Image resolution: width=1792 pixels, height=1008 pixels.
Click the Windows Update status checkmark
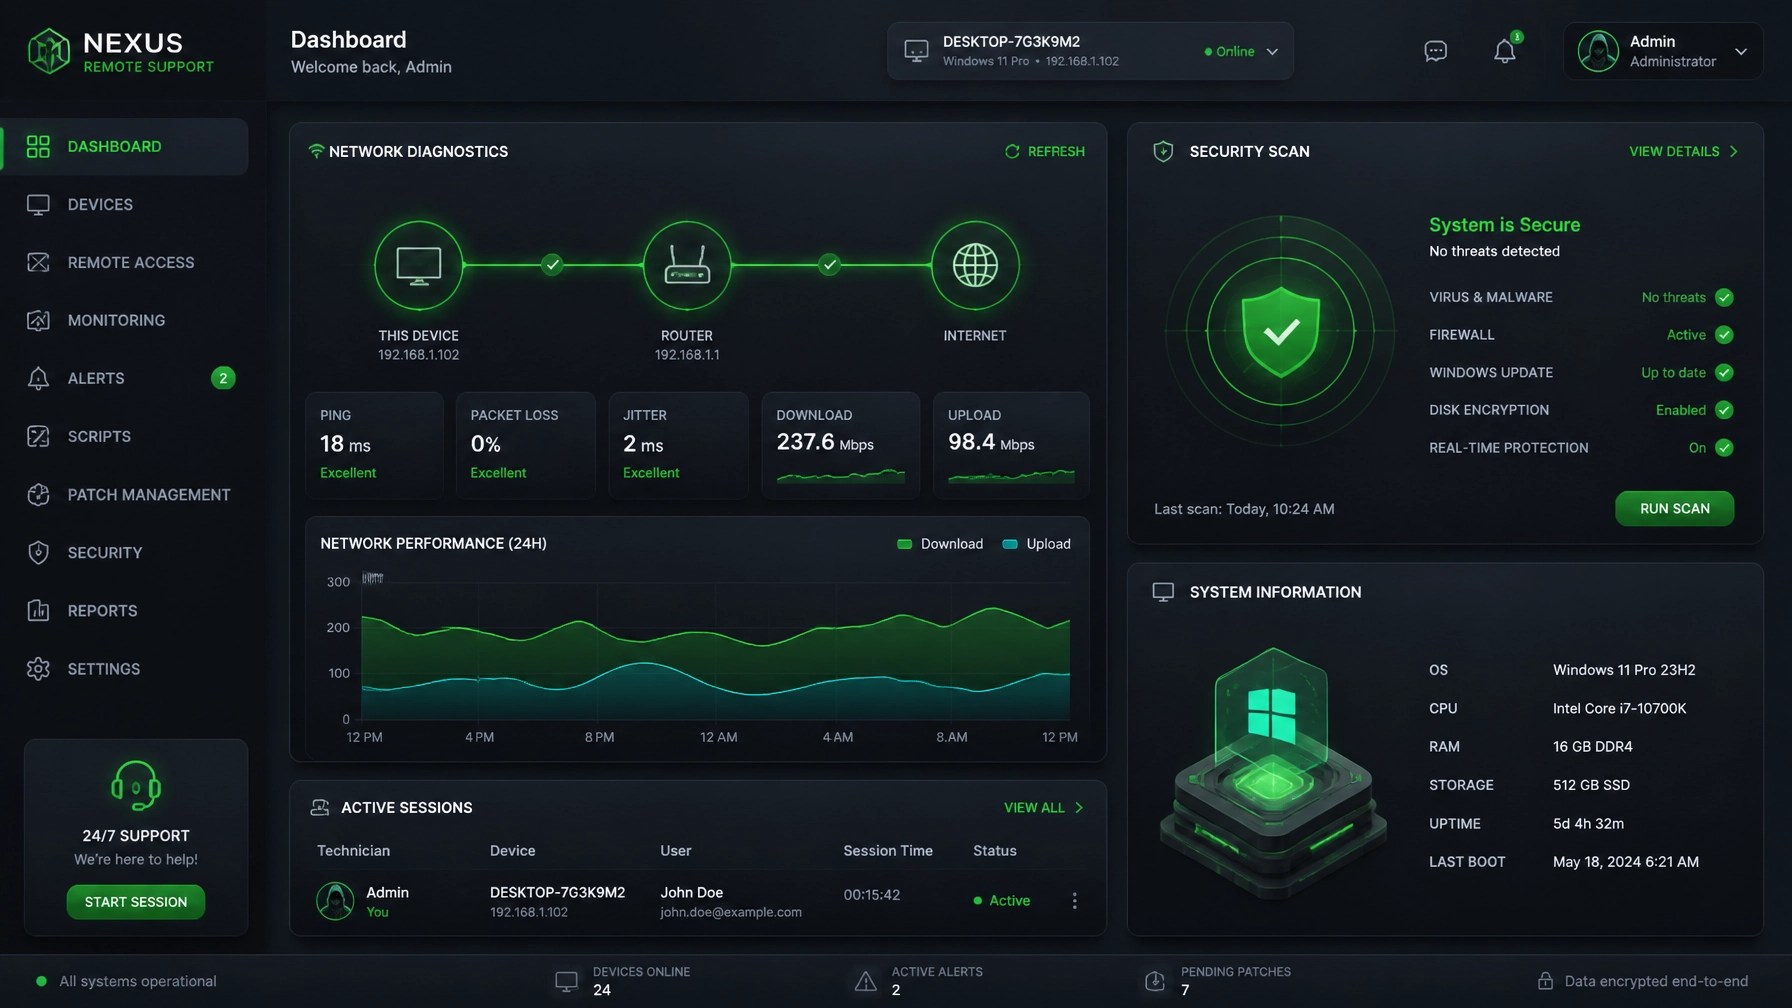(1724, 372)
